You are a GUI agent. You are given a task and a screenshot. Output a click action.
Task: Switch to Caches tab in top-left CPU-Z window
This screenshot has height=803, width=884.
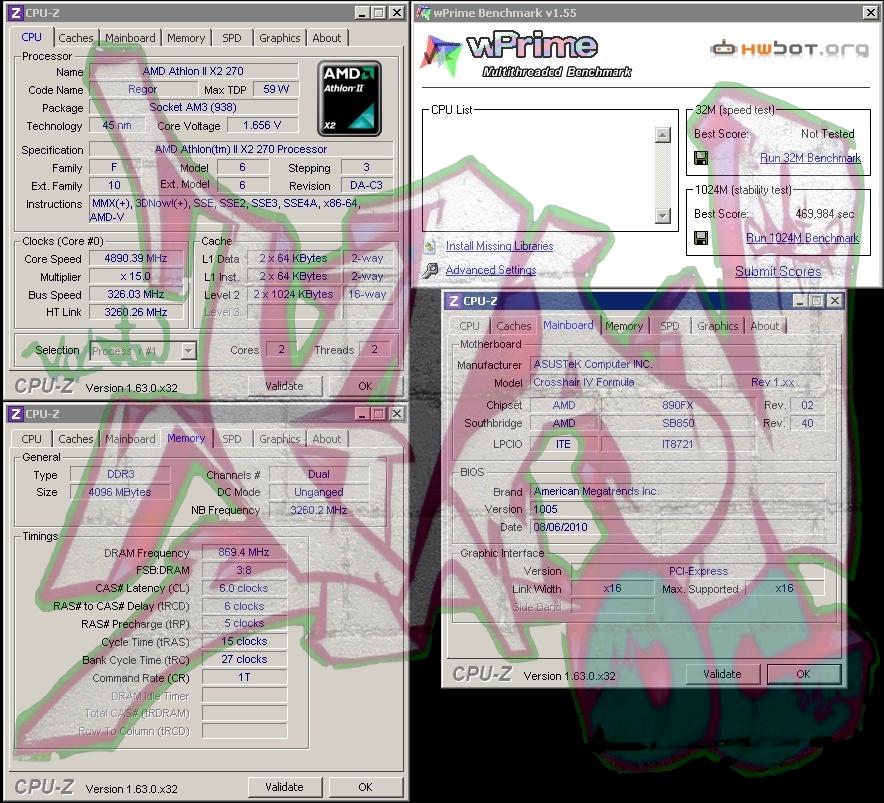point(76,38)
